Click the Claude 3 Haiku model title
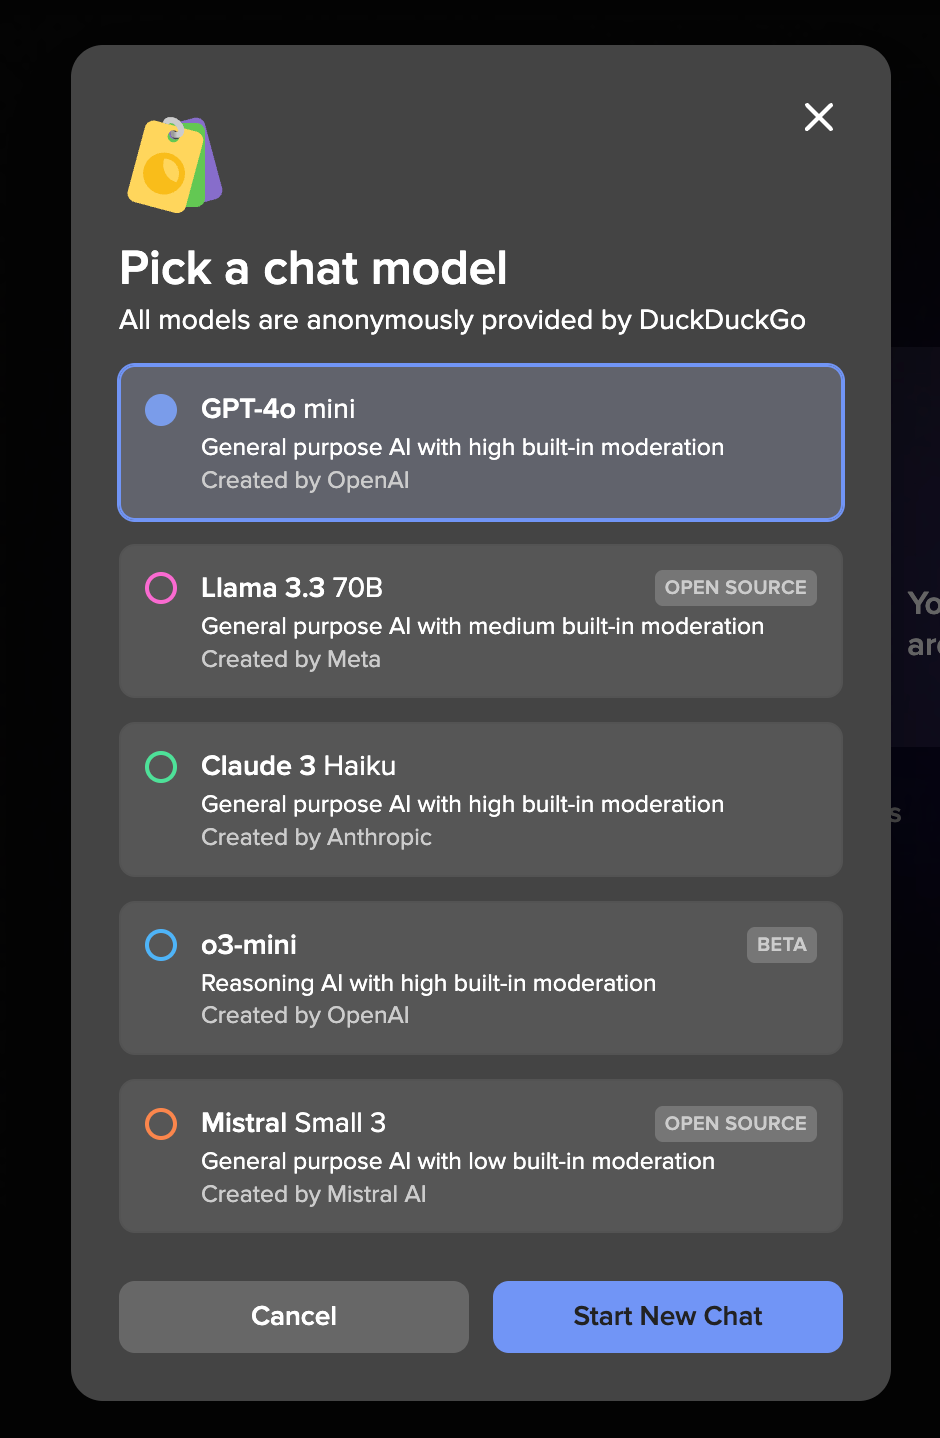940x1438 pixels. pyautogui.click(x=299, y=766)
